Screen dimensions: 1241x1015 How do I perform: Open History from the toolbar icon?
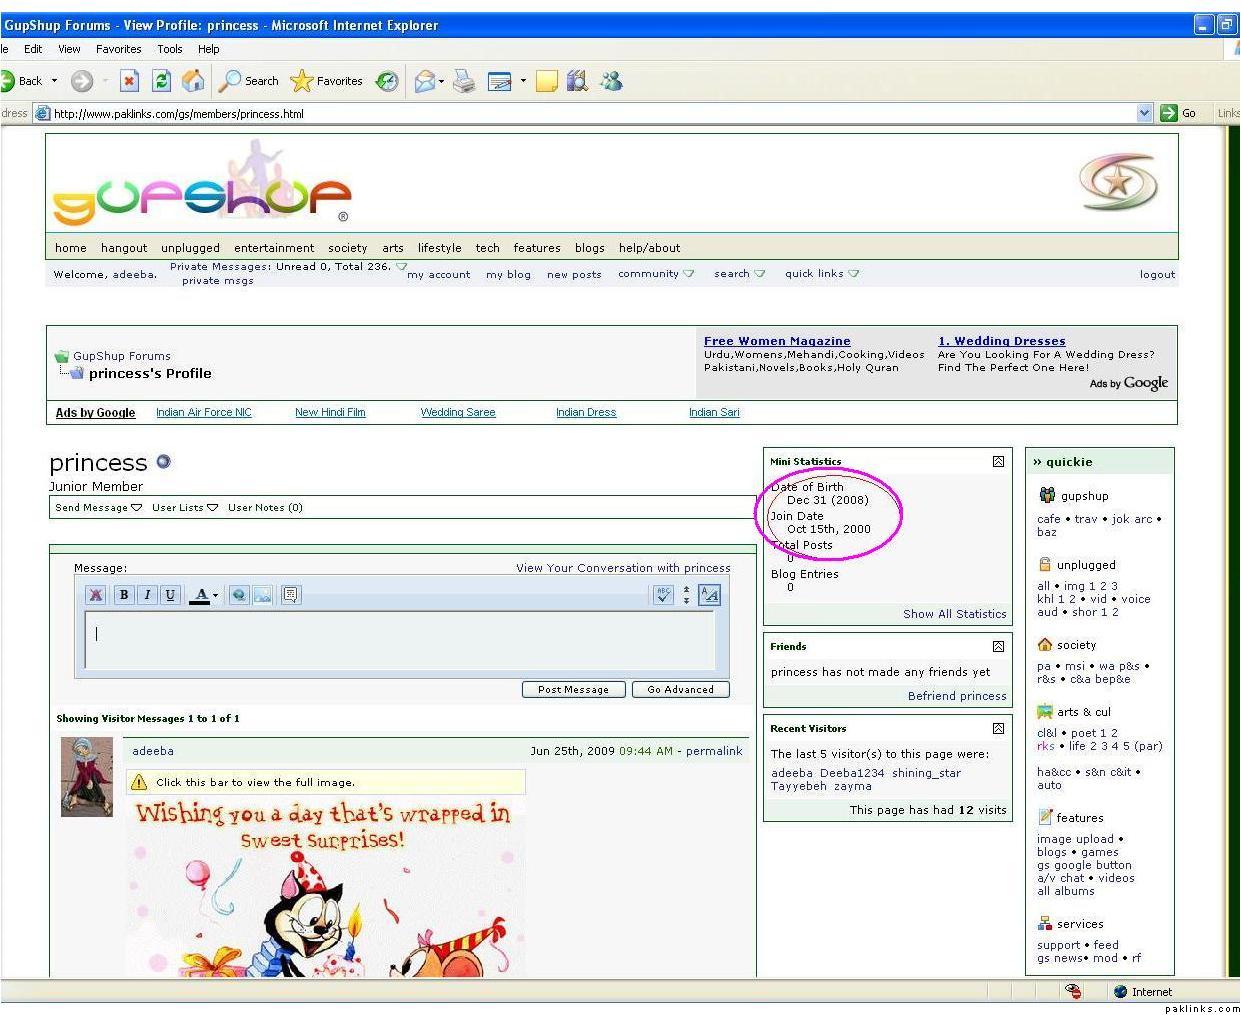click(x=387, y=81)
